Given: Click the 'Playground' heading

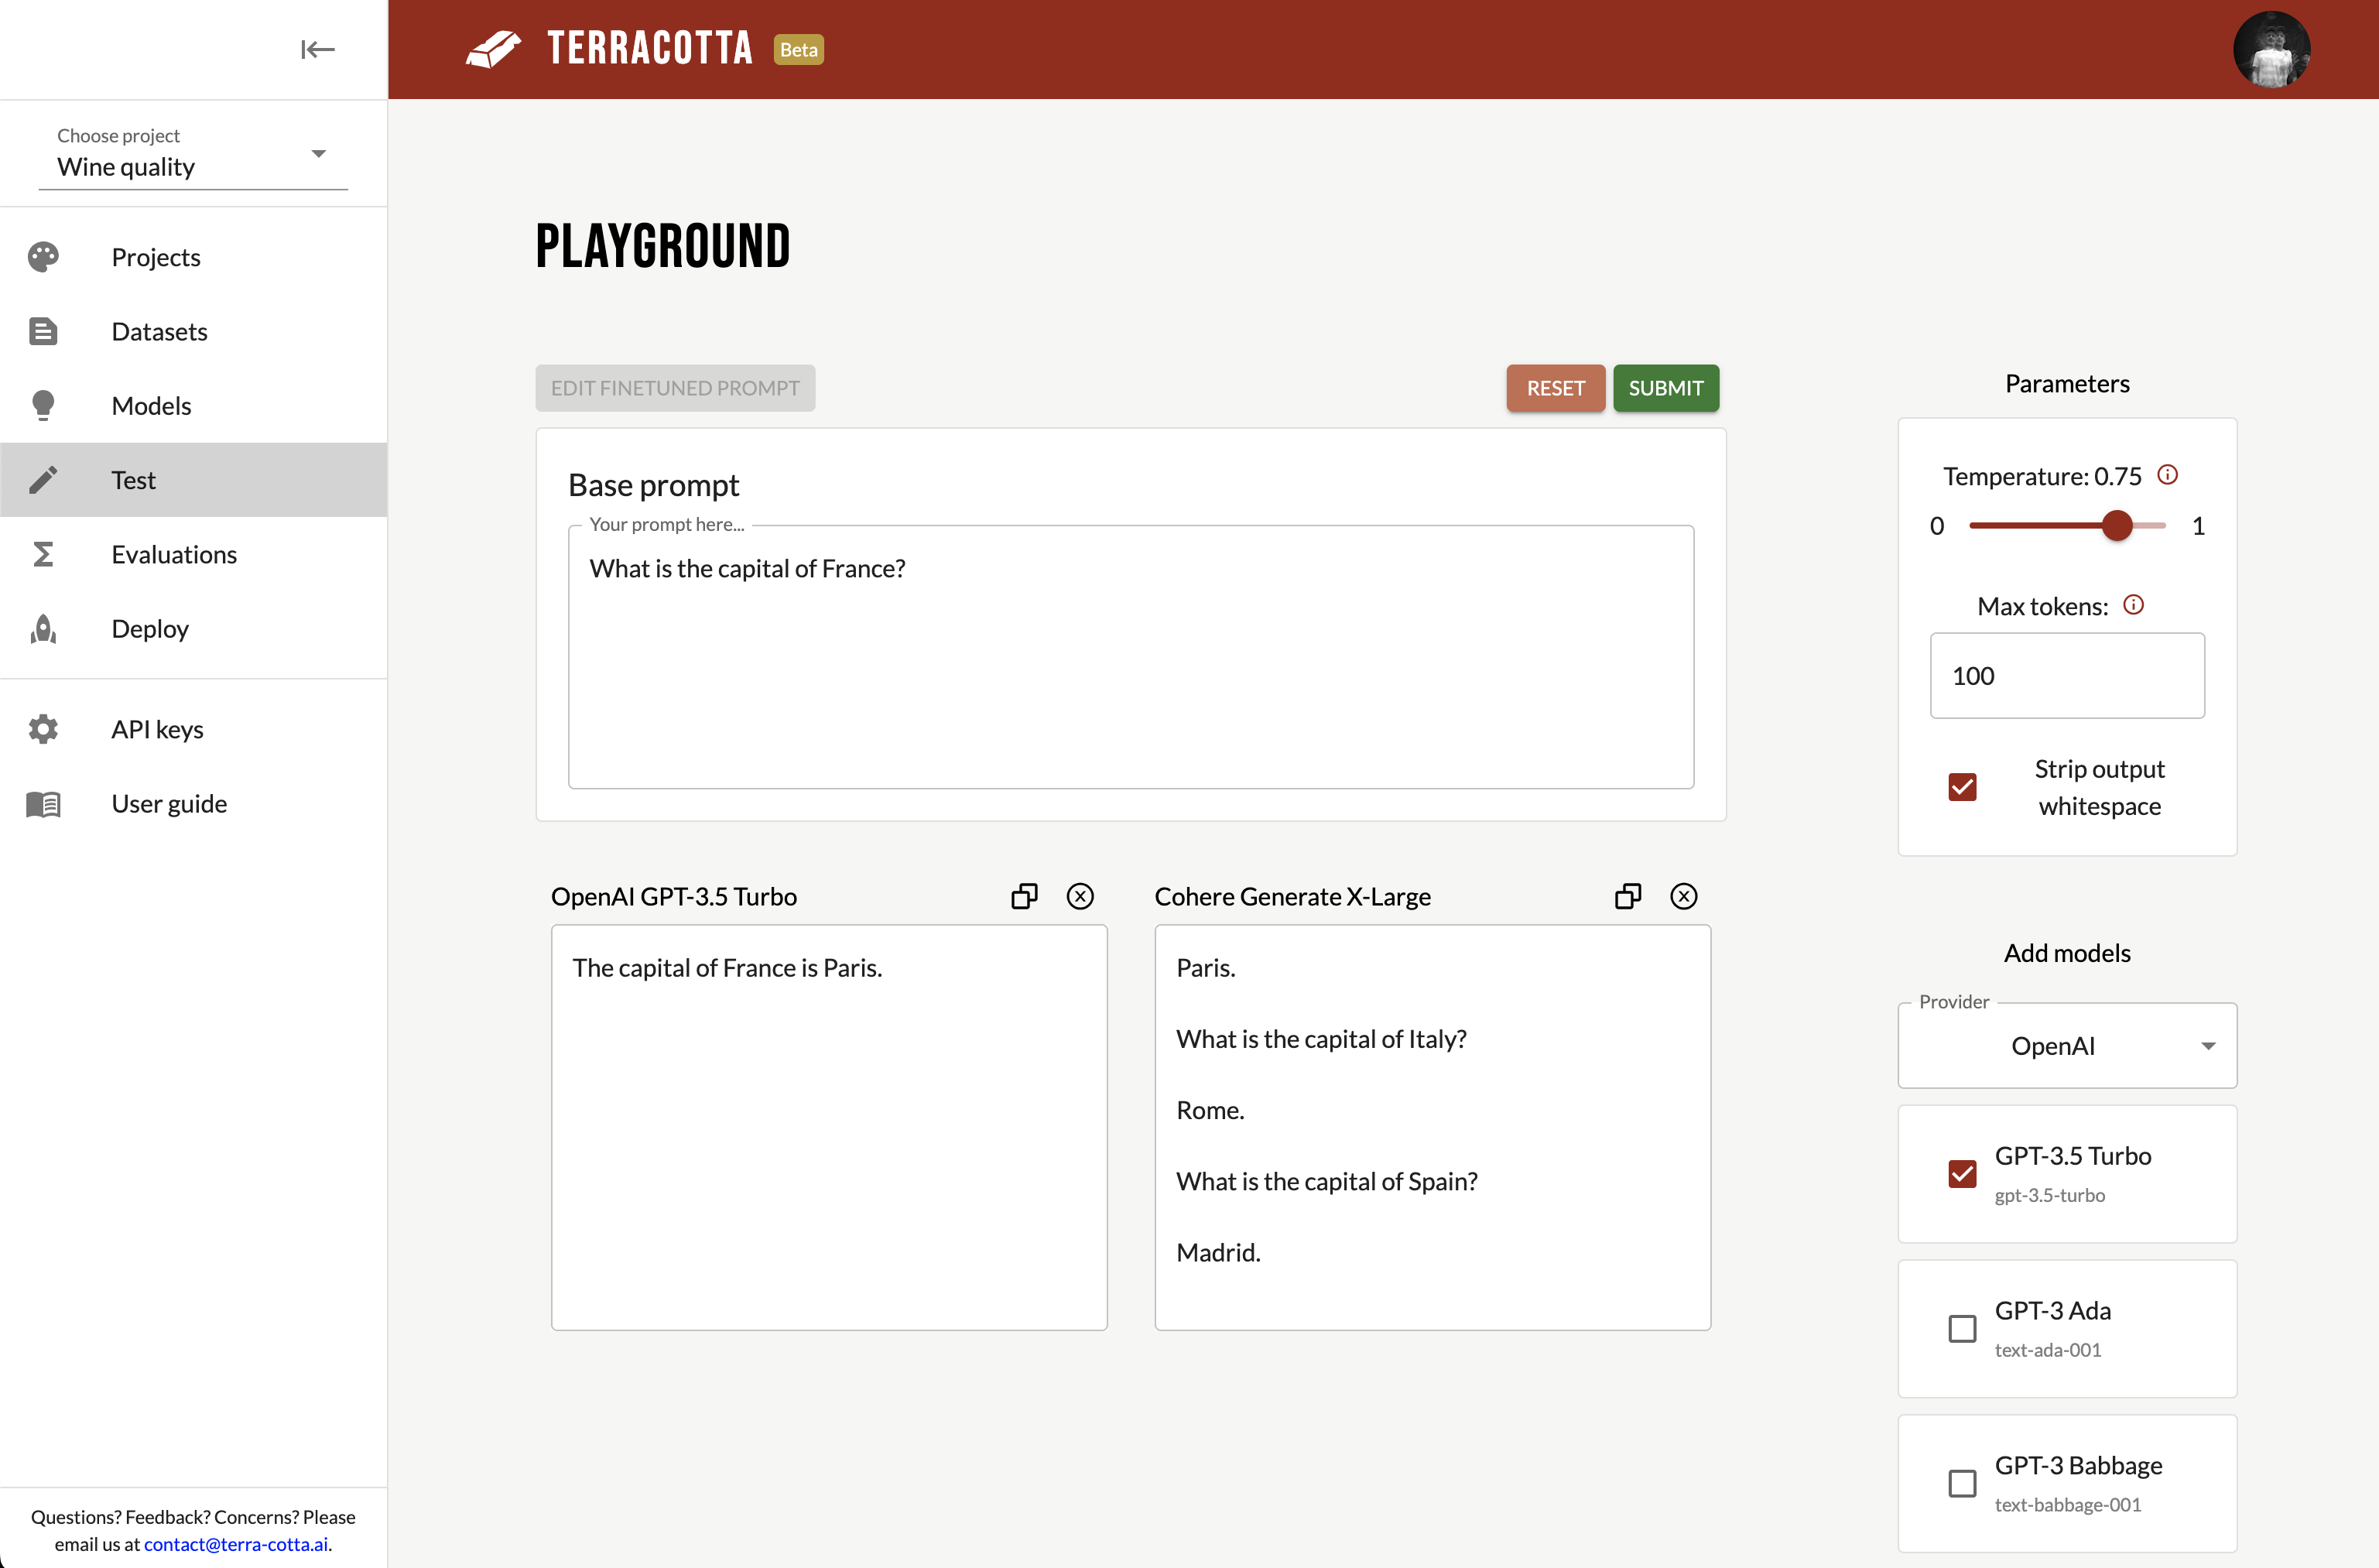Looking at the screenshot, I should tap(663, 247).
